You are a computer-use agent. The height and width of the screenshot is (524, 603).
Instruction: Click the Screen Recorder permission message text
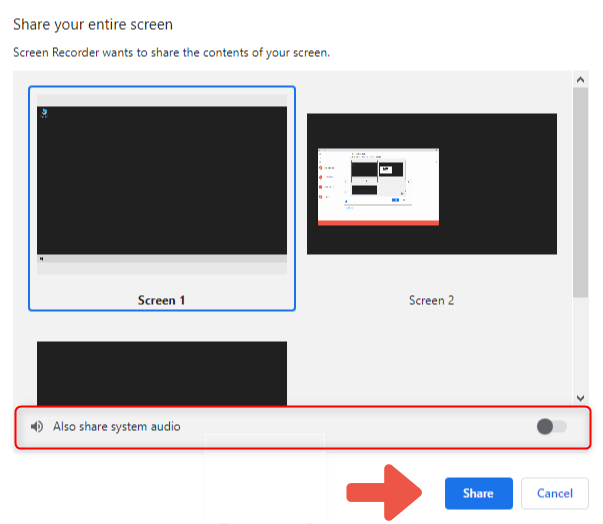coord(170,51)
